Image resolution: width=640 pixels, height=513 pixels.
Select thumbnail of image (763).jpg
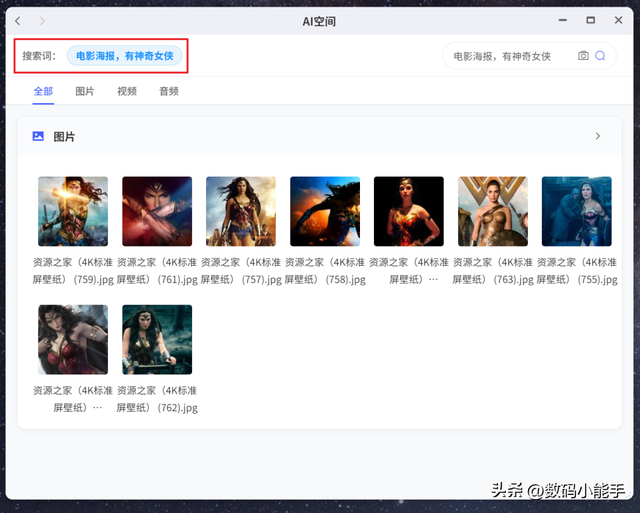coord(493,211)
